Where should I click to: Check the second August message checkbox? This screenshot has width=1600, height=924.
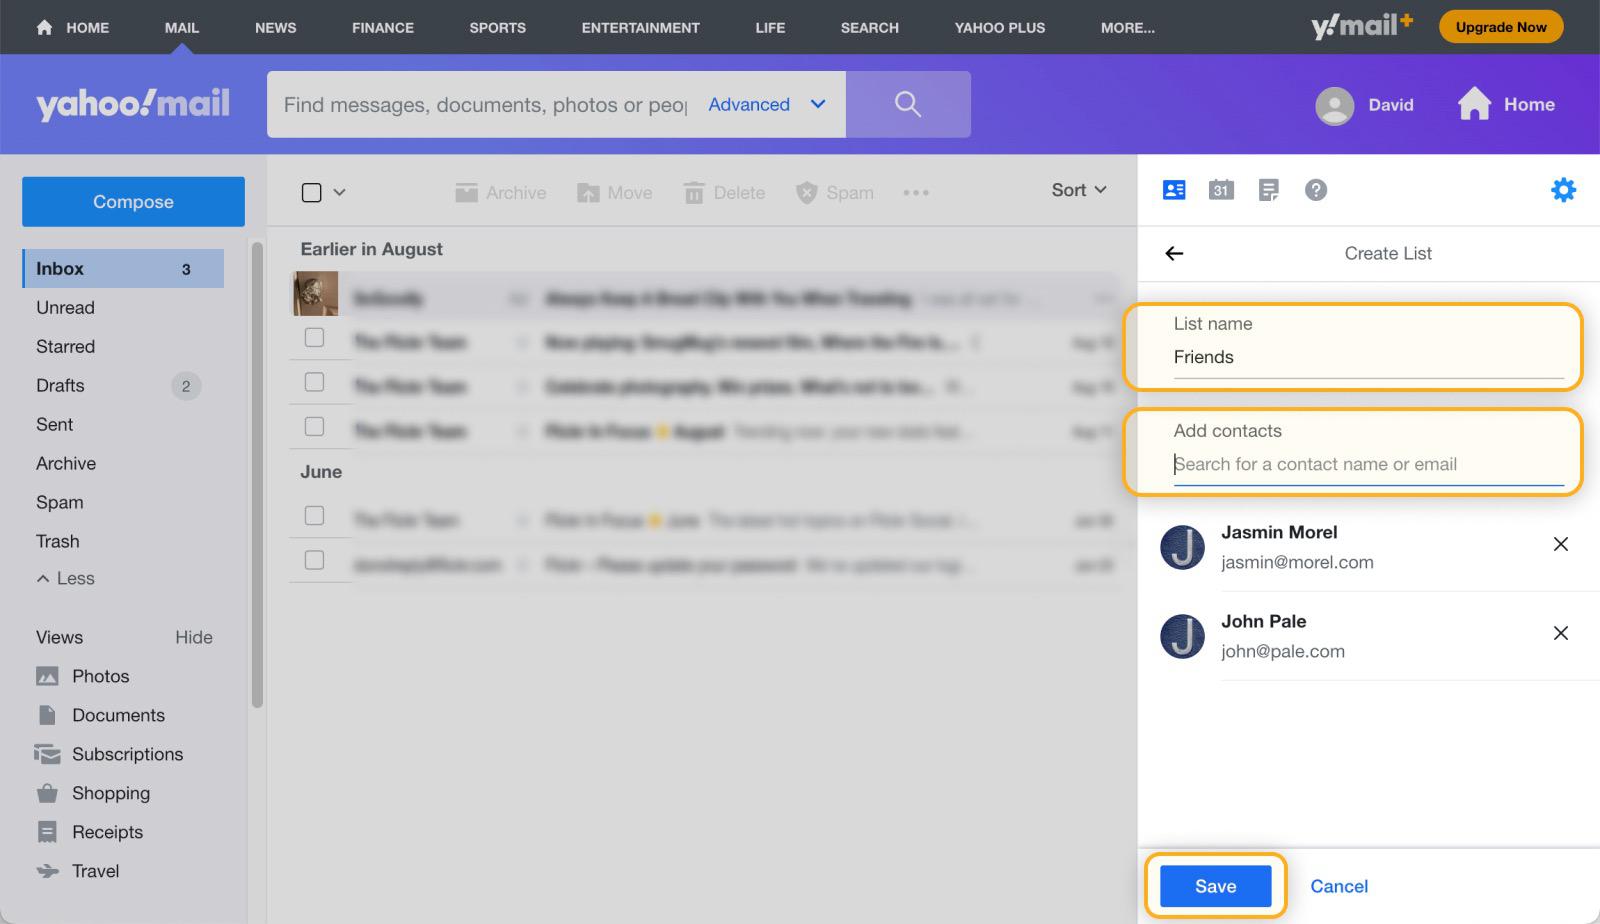coord(314,338)
